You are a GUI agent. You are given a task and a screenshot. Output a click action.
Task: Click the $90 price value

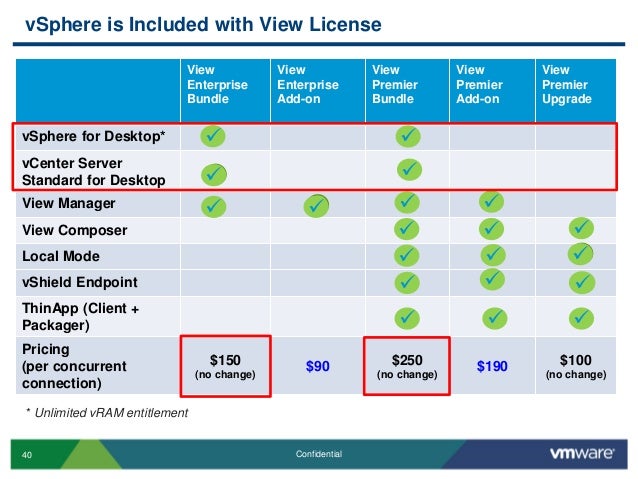(318, 366)
